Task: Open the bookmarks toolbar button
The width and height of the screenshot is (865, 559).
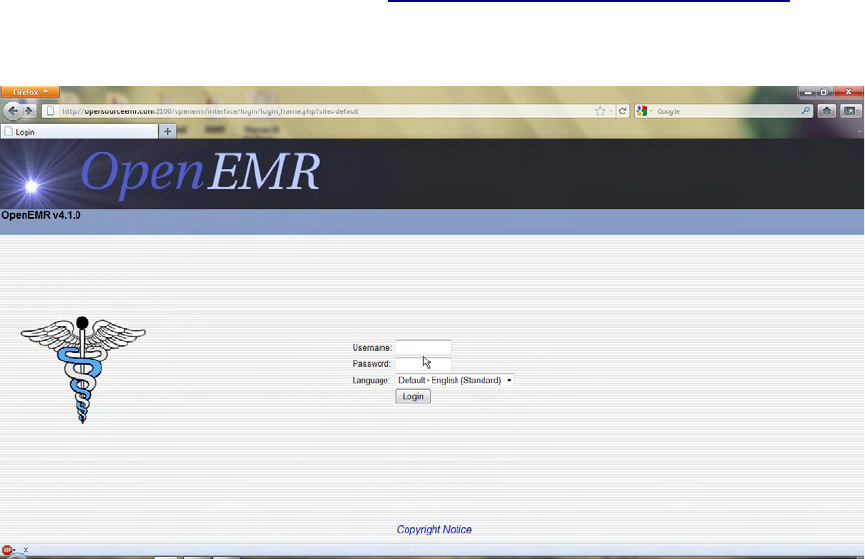Action: pos(850,111)
